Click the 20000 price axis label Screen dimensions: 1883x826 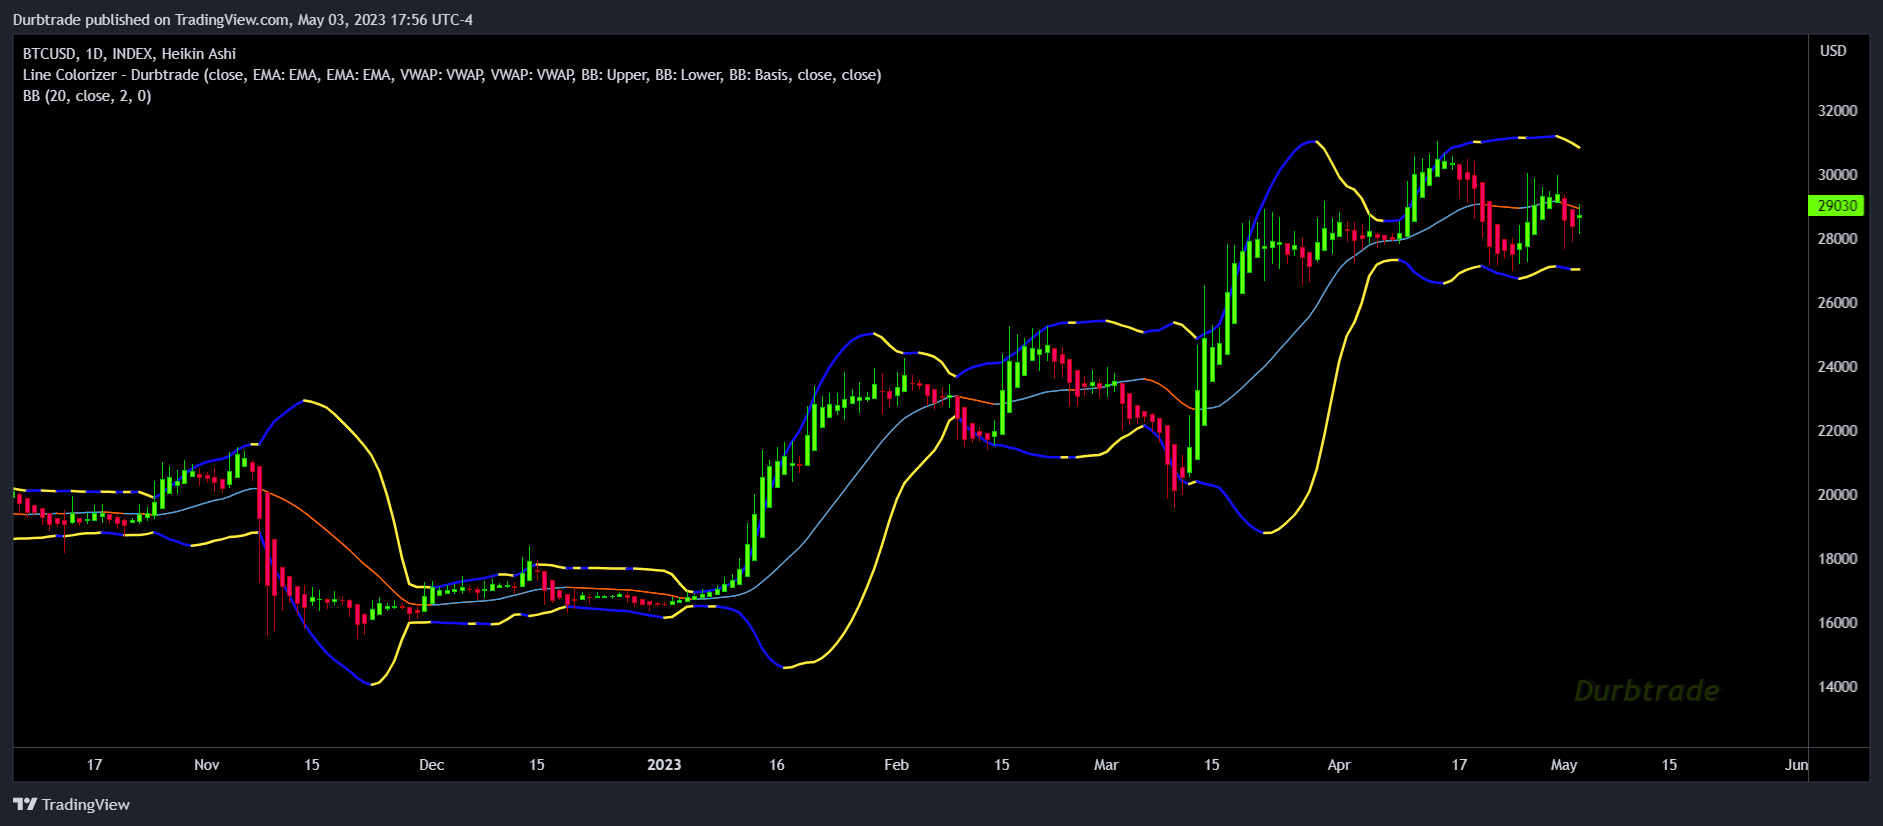pos(1837,495)
